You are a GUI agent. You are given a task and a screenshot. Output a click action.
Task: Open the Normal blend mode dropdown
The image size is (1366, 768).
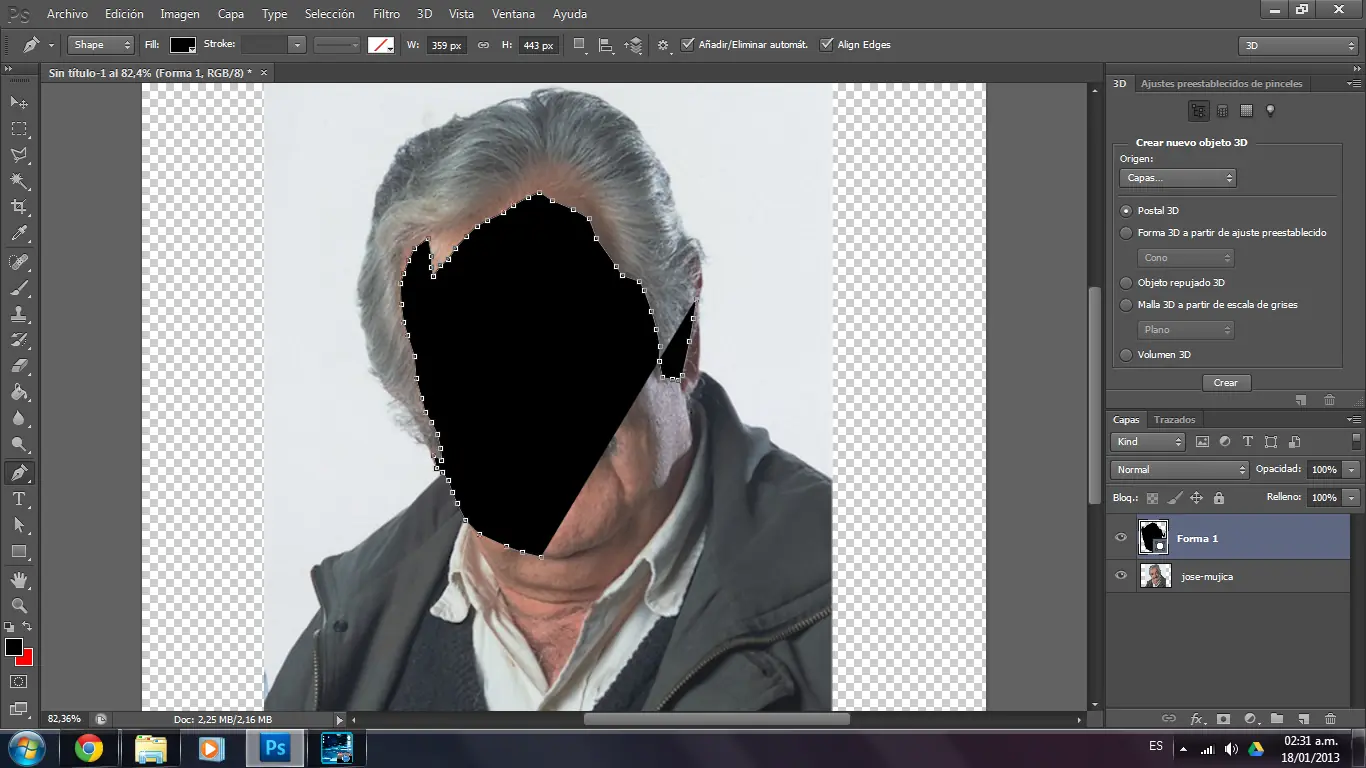[x=1180, y=470]
